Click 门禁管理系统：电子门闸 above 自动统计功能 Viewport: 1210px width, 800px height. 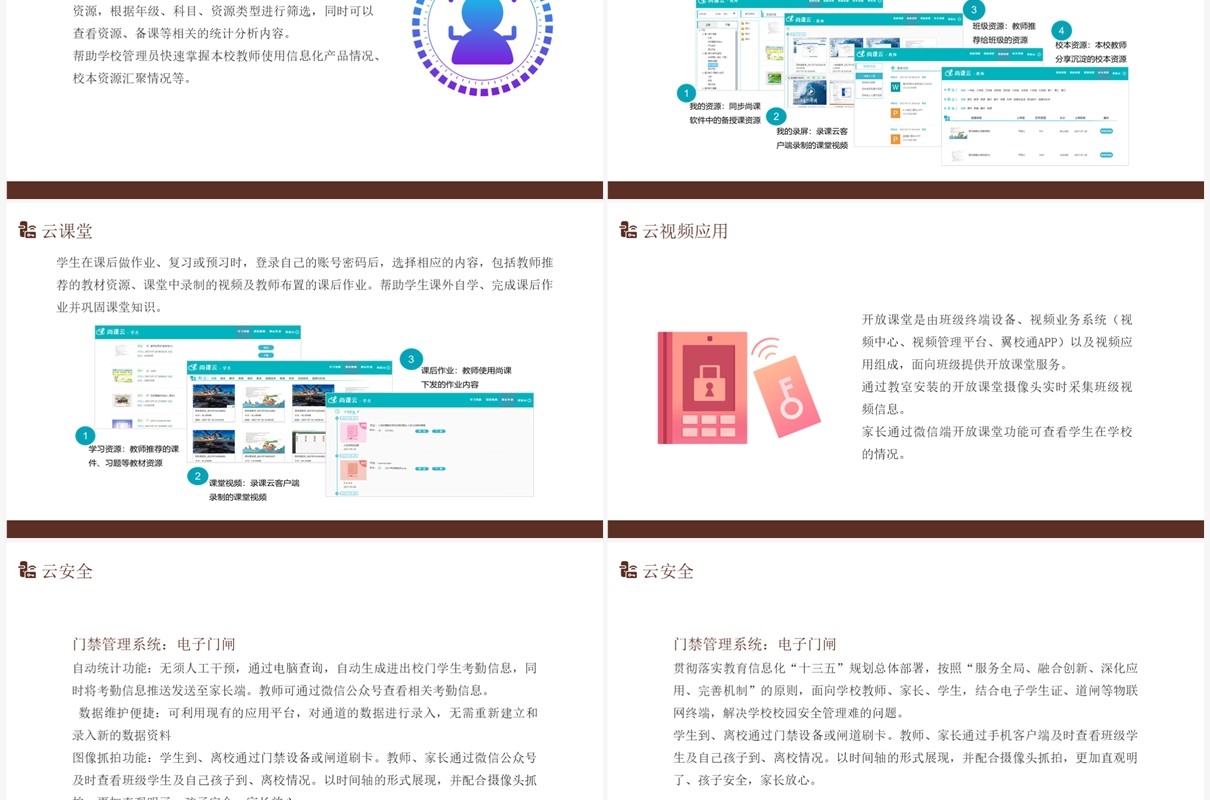click(x=154, y=644)
